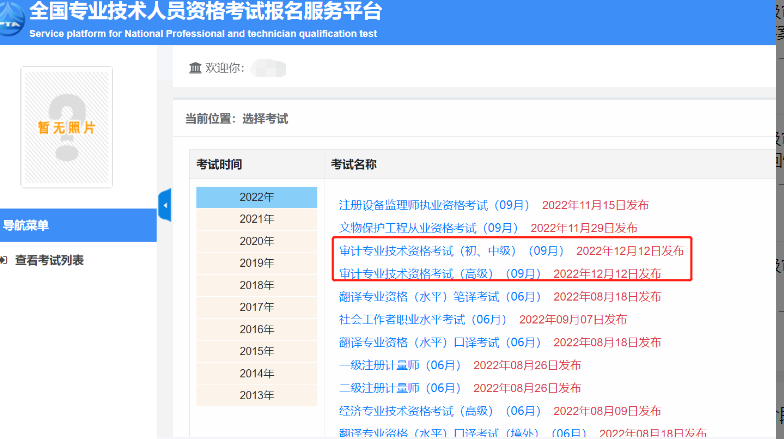This screenshot has width=784, height=439.
Task: Open 审计专业技术资格考试（高级）link
Action: (x=440, y=273)
